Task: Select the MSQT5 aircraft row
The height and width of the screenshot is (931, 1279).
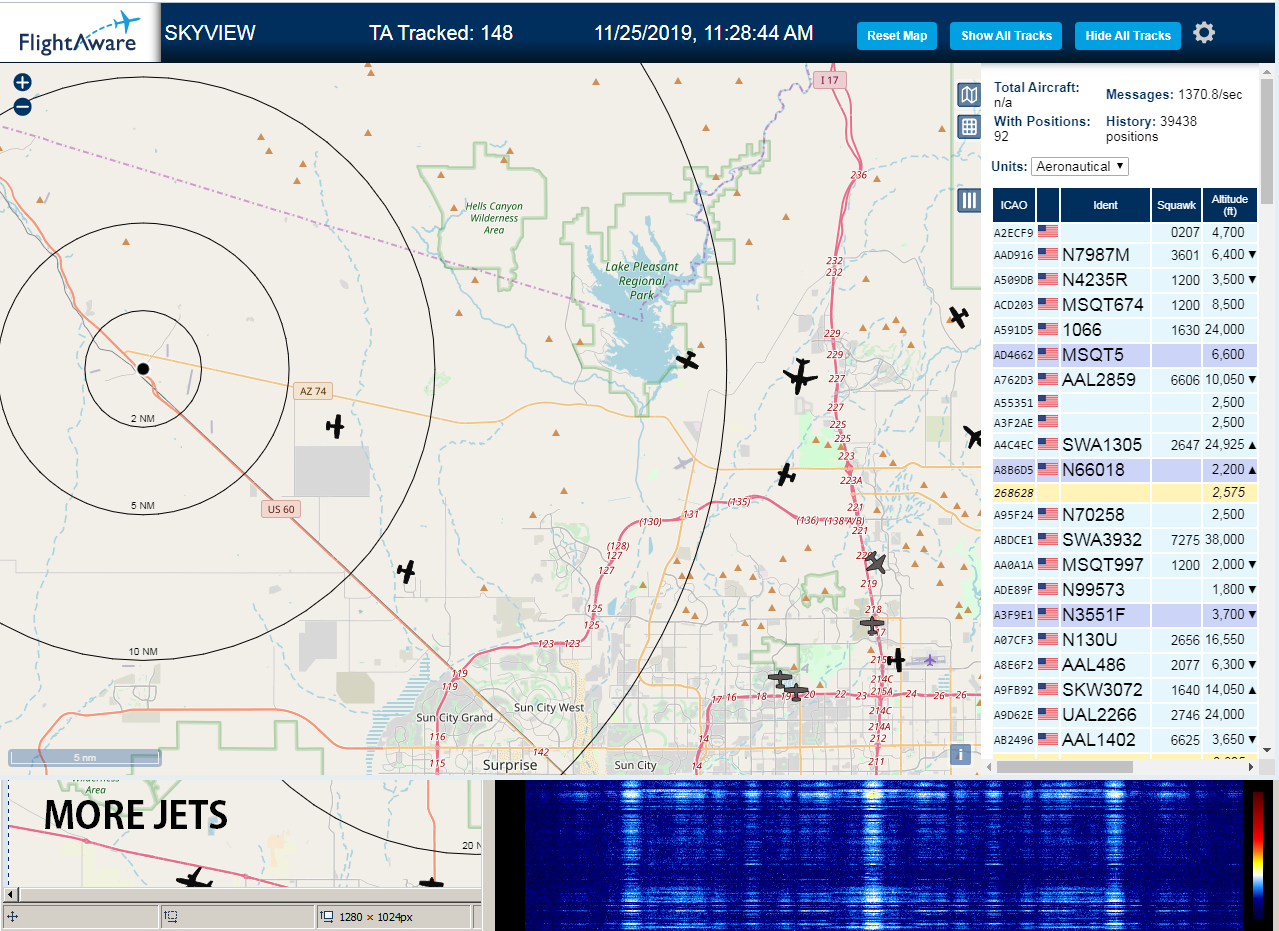Action: pyautogui.click(x=1125, y=355)
